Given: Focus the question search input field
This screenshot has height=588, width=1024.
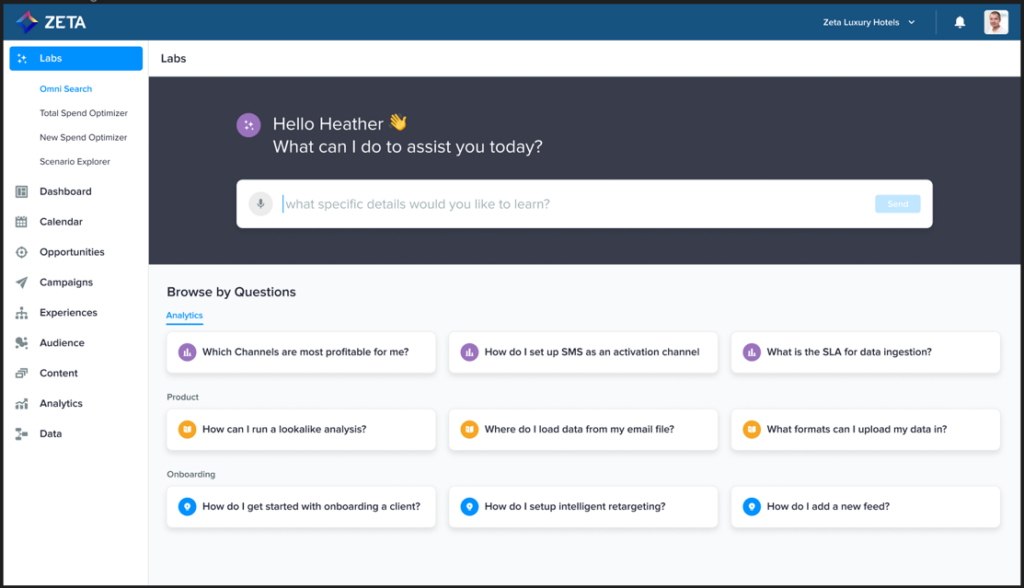Looking at the screenshot, I should point(577,204).
